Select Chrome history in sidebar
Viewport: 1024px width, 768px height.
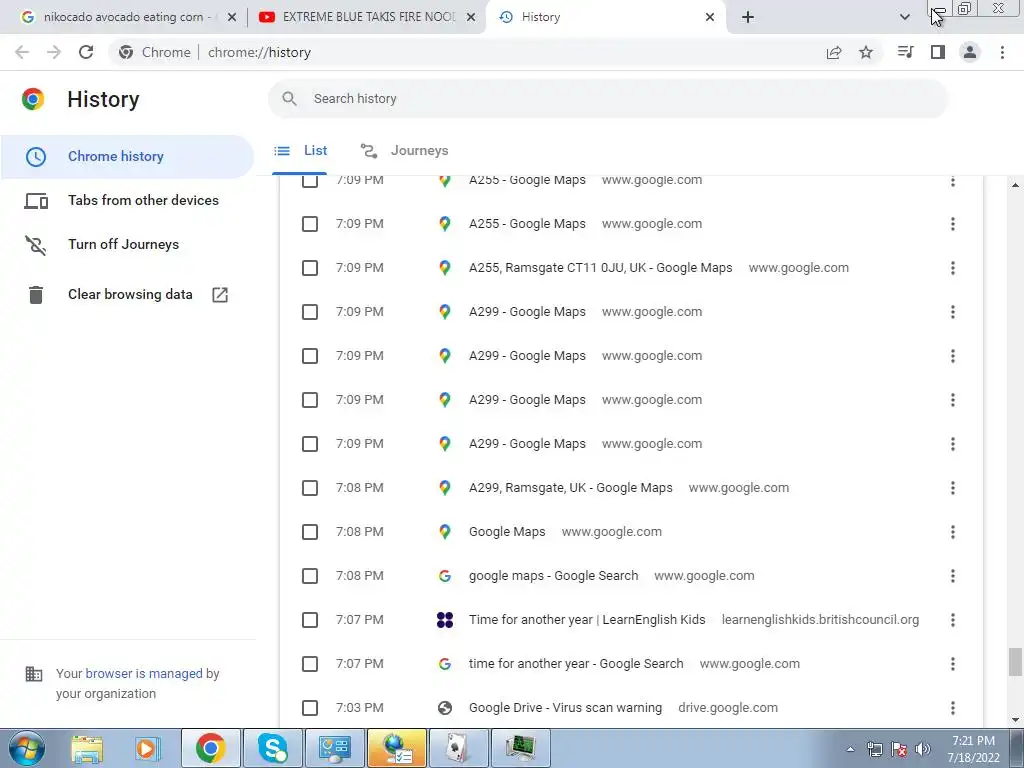tap(127, 157)
